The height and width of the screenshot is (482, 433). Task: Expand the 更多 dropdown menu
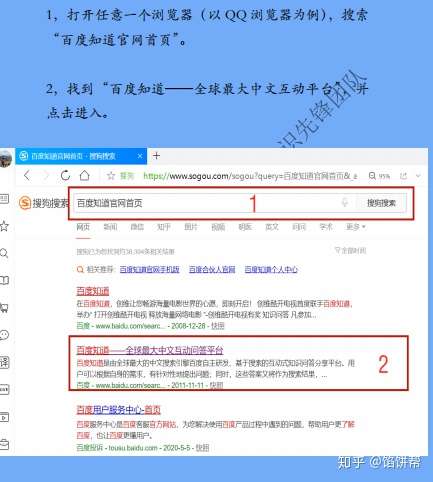(355, 227)
